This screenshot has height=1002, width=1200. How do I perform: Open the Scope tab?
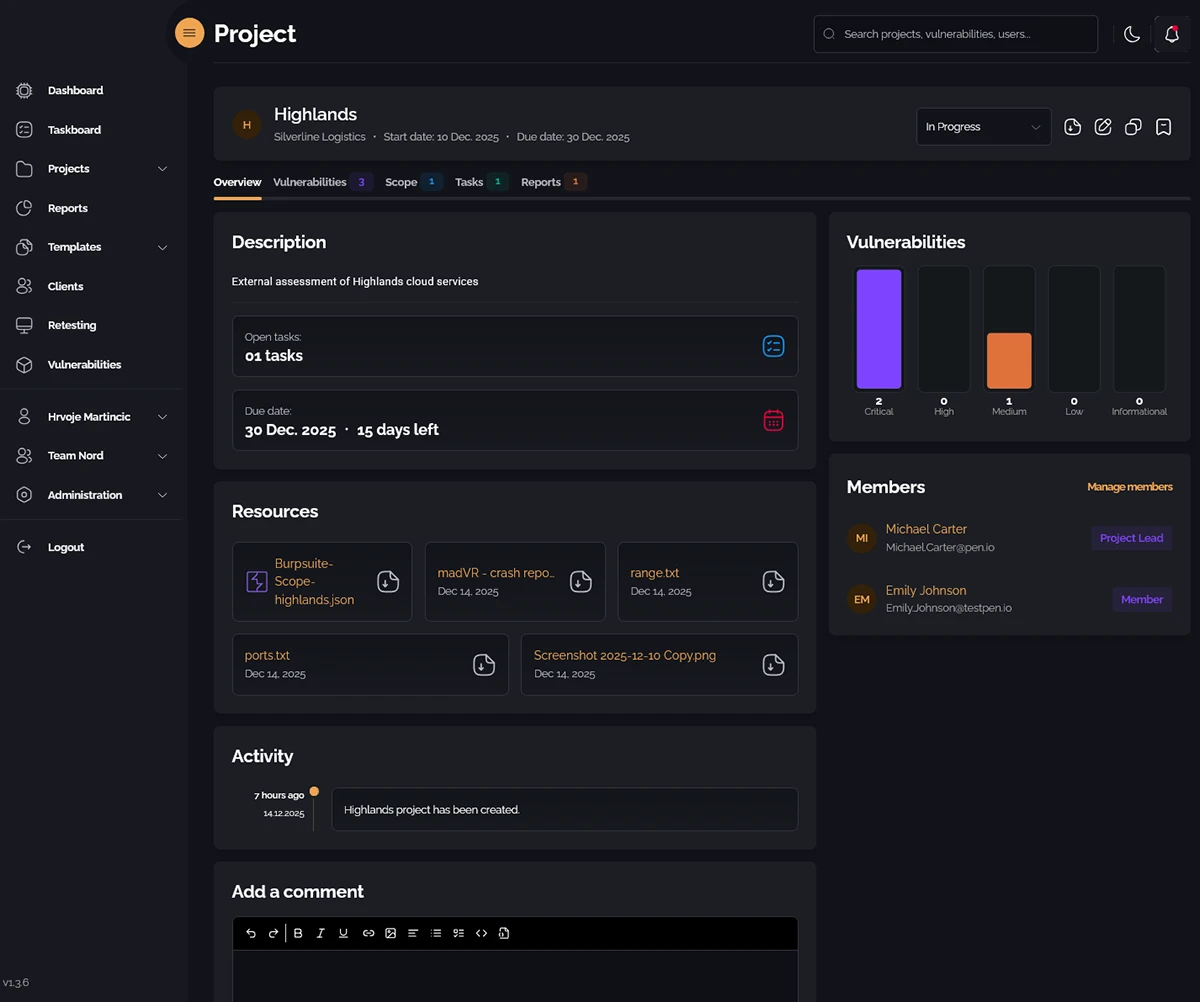(401, 182)
